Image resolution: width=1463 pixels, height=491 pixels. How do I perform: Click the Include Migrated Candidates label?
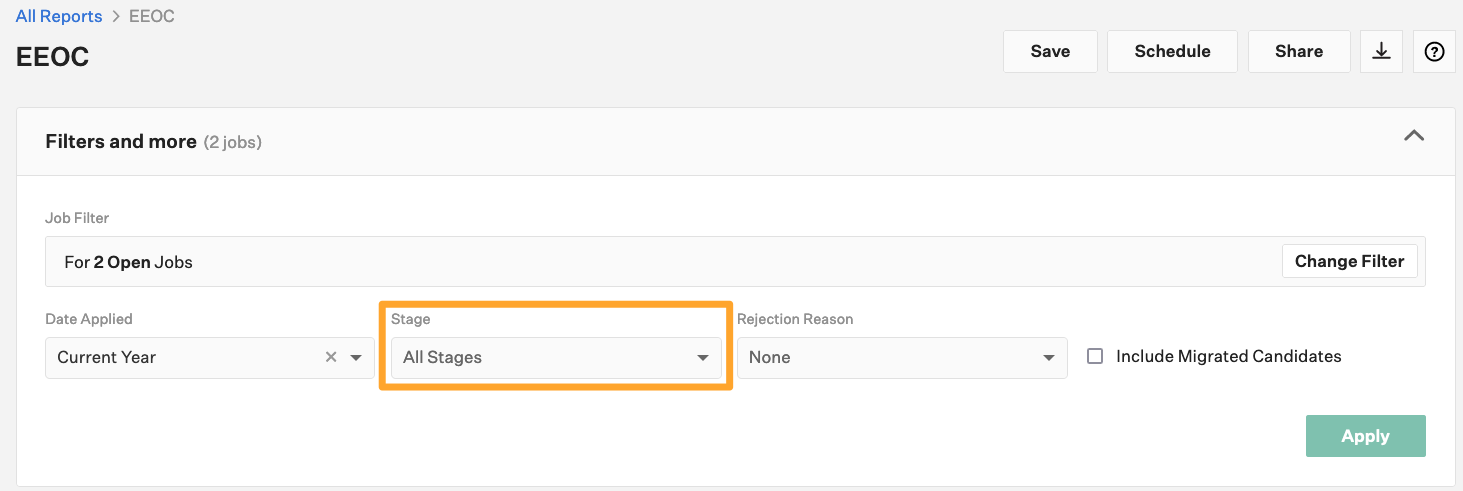1229,356
